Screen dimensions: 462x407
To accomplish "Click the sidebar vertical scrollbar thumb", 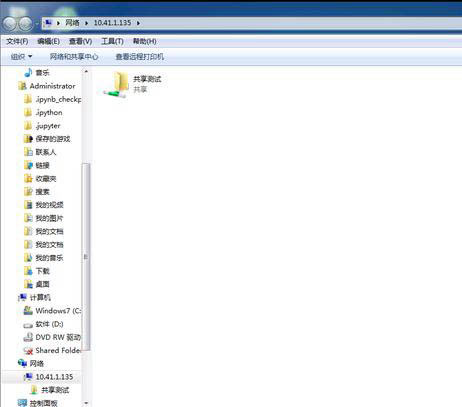I will tap(86, 257).
